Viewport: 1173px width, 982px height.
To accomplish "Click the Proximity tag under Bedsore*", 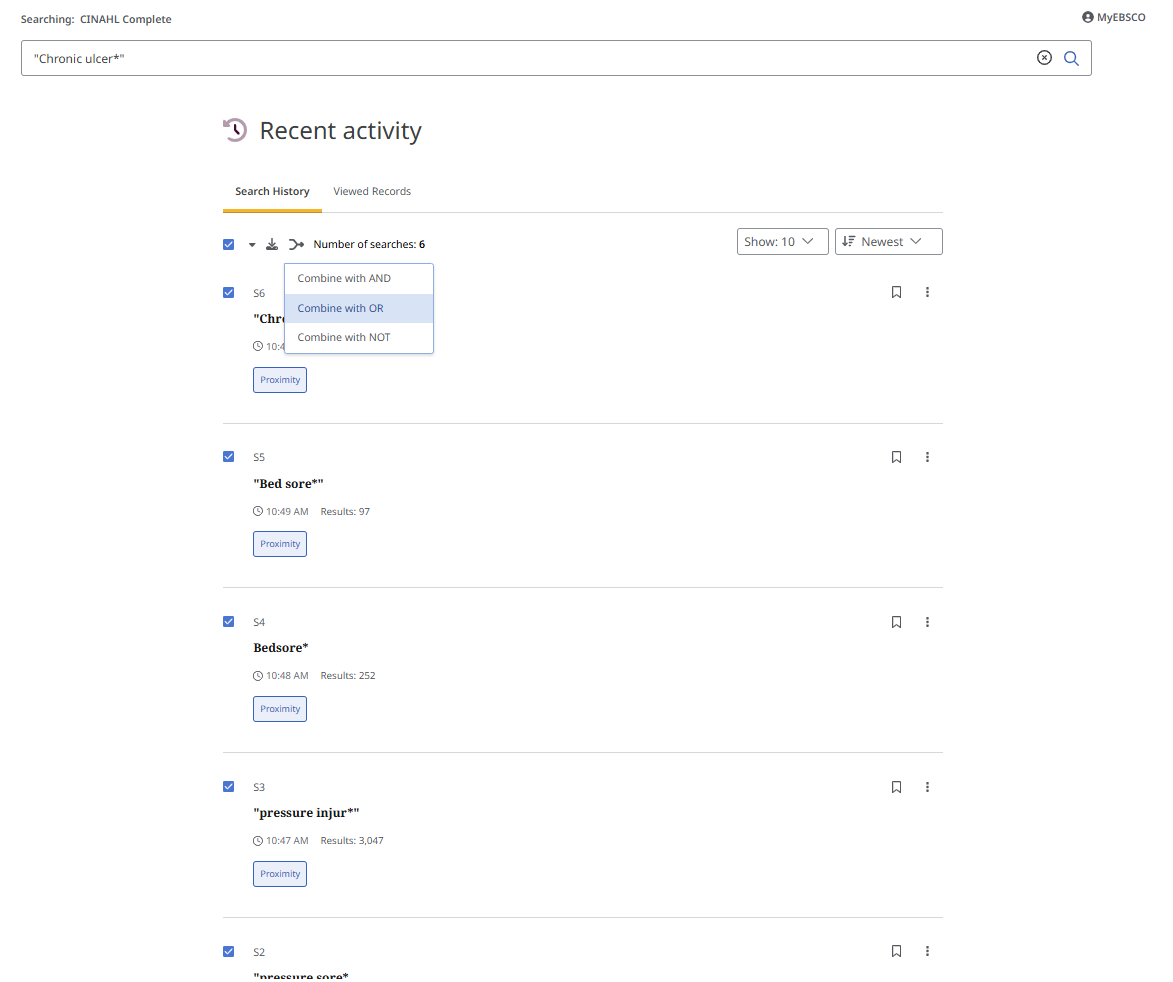I will coord(280,709).
